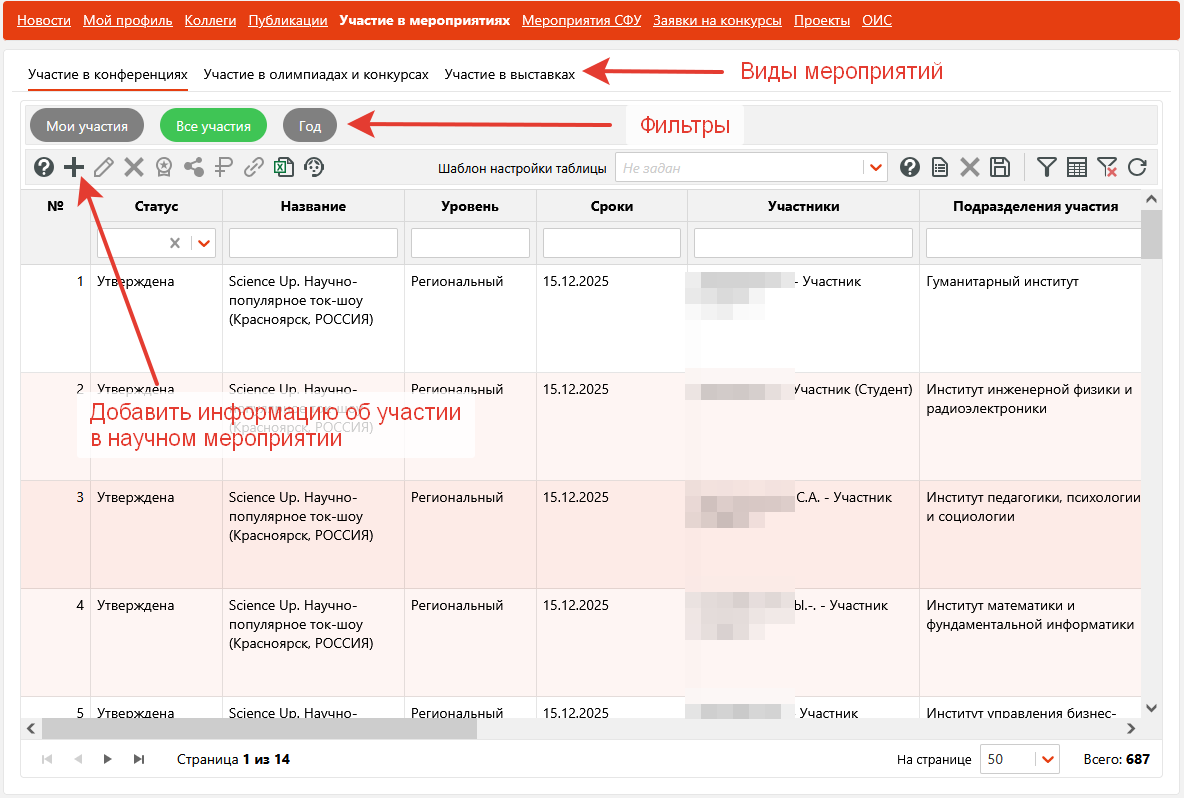
Task: Click the pencil edit icon in toolbar
Action: pyautogui.click(x=104, y=168)
